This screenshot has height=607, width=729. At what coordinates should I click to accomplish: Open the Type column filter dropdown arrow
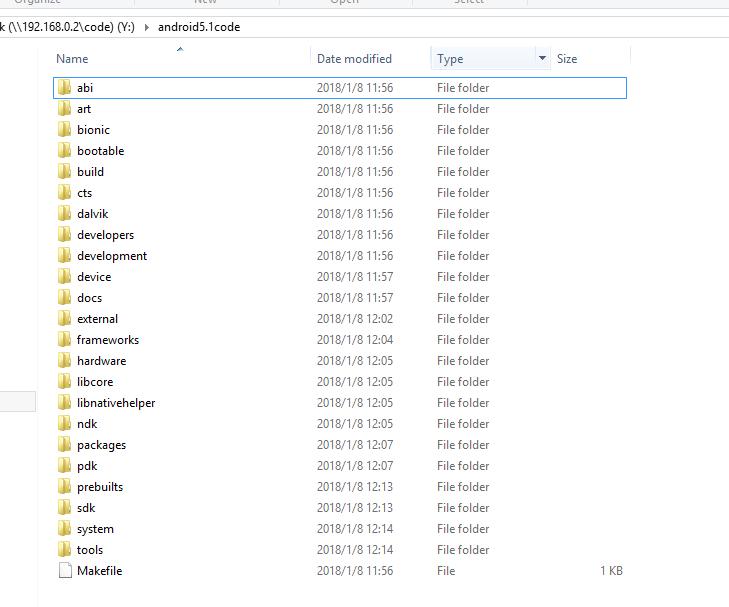point(542,59)
